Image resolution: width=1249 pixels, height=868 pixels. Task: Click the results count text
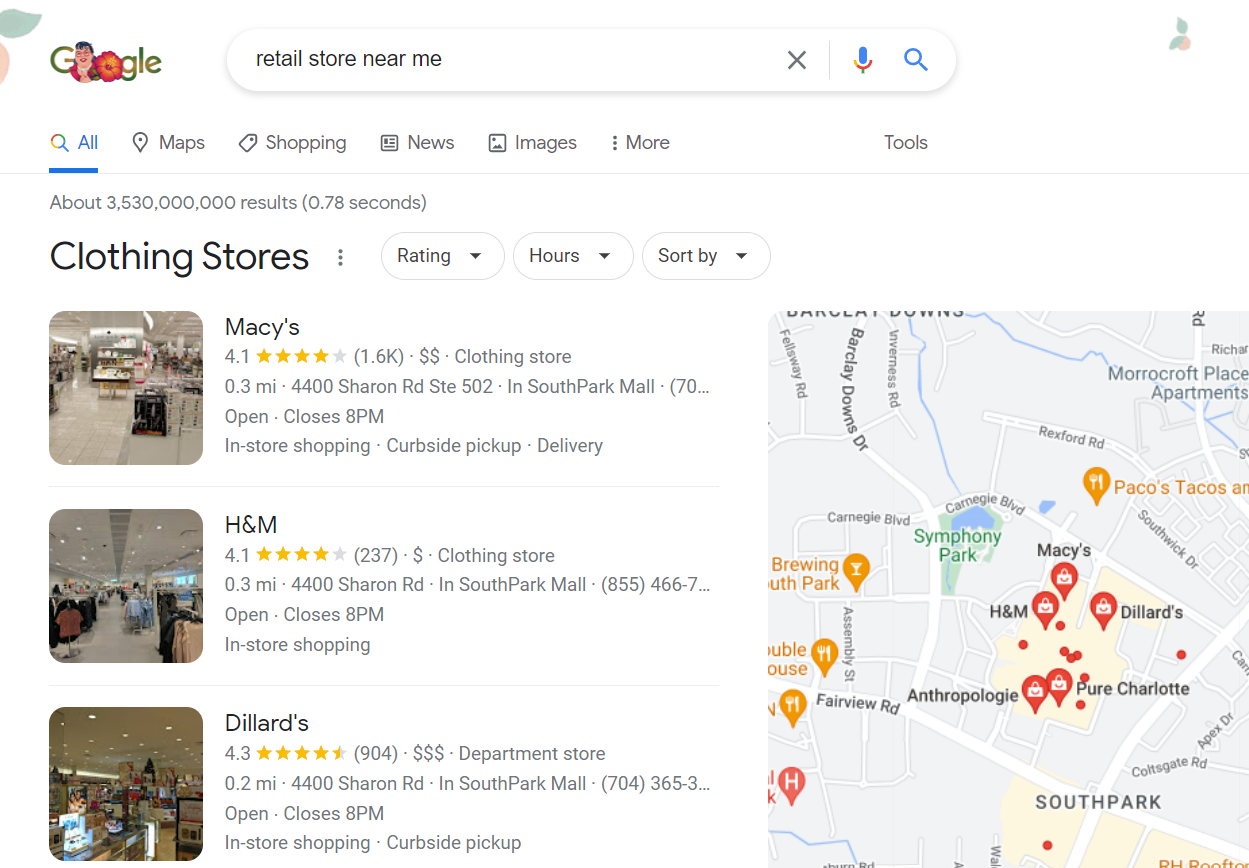(x=238, y=203)
